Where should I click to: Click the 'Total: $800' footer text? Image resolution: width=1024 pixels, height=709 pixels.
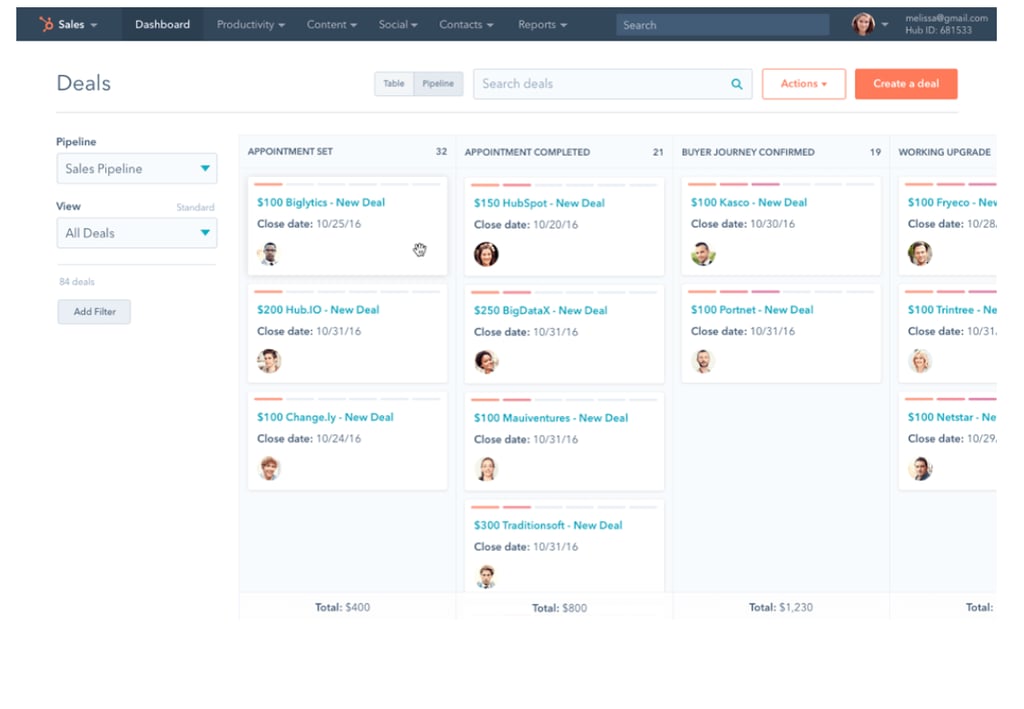[x=559, y=608]
